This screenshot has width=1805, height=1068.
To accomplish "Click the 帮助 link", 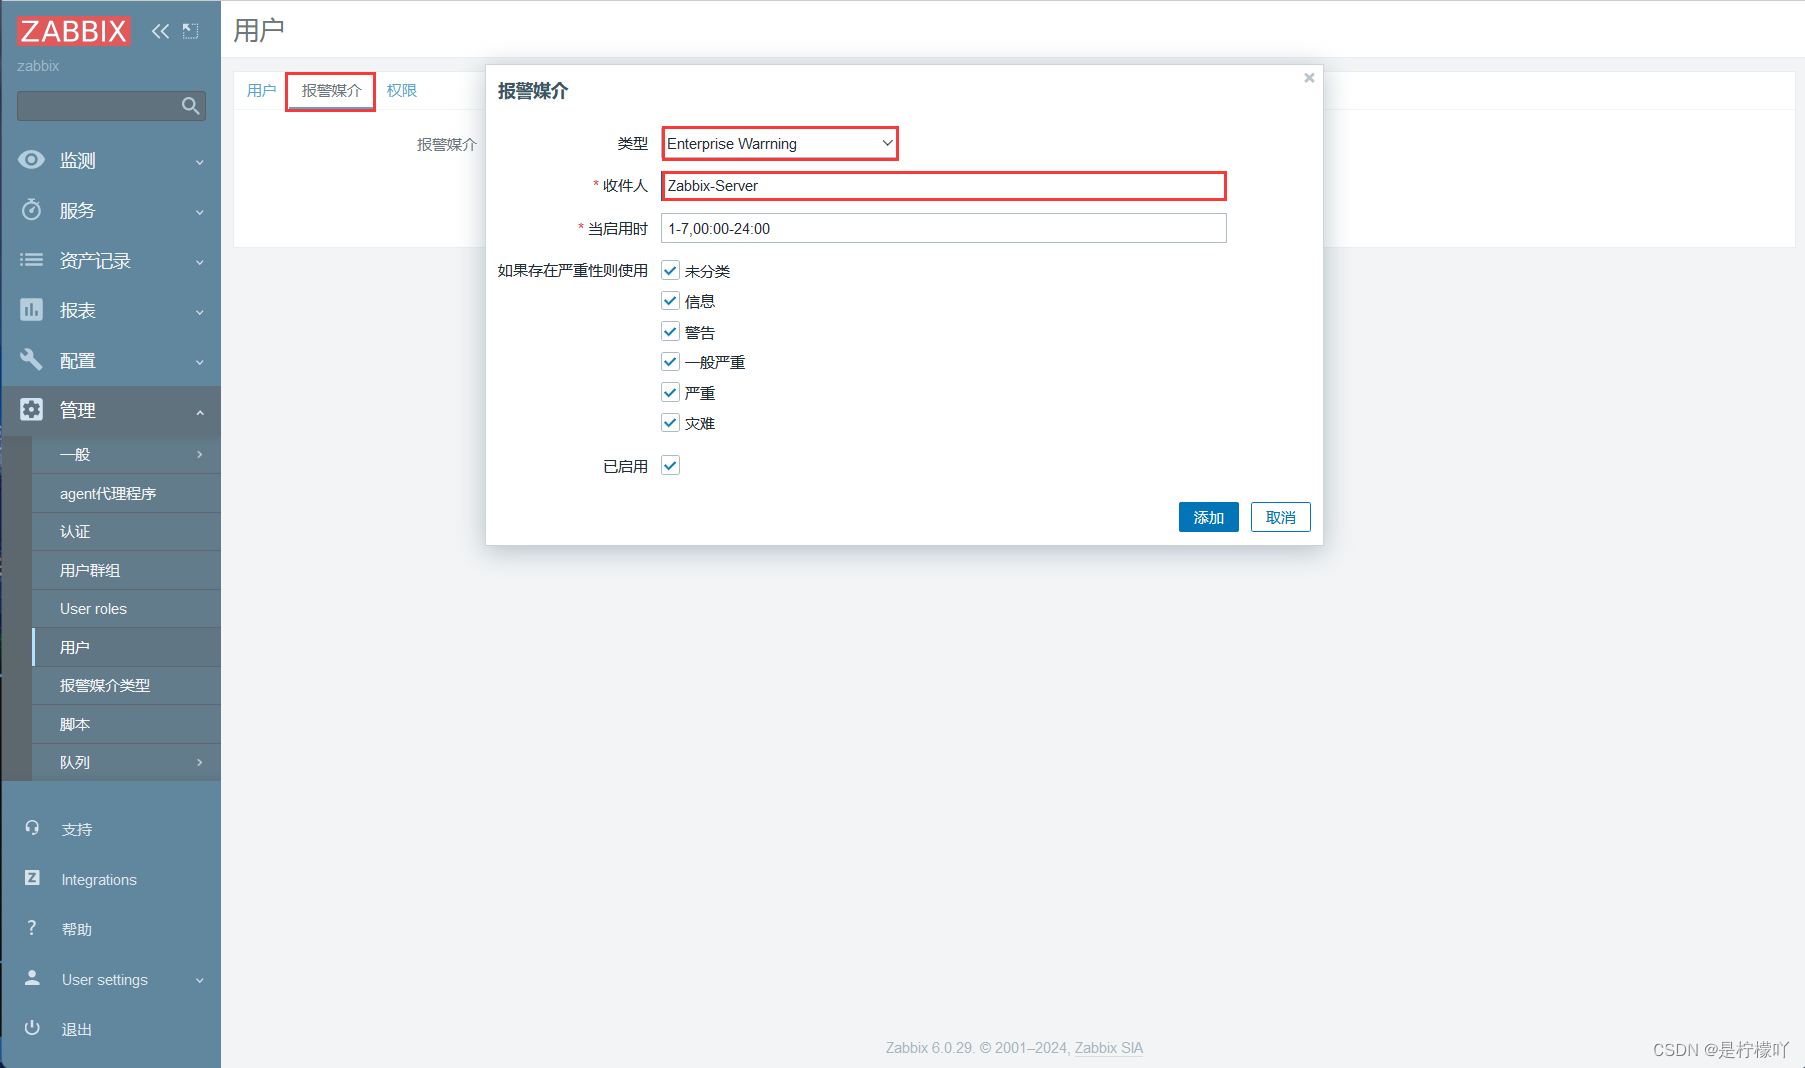I will coord(77,930).
